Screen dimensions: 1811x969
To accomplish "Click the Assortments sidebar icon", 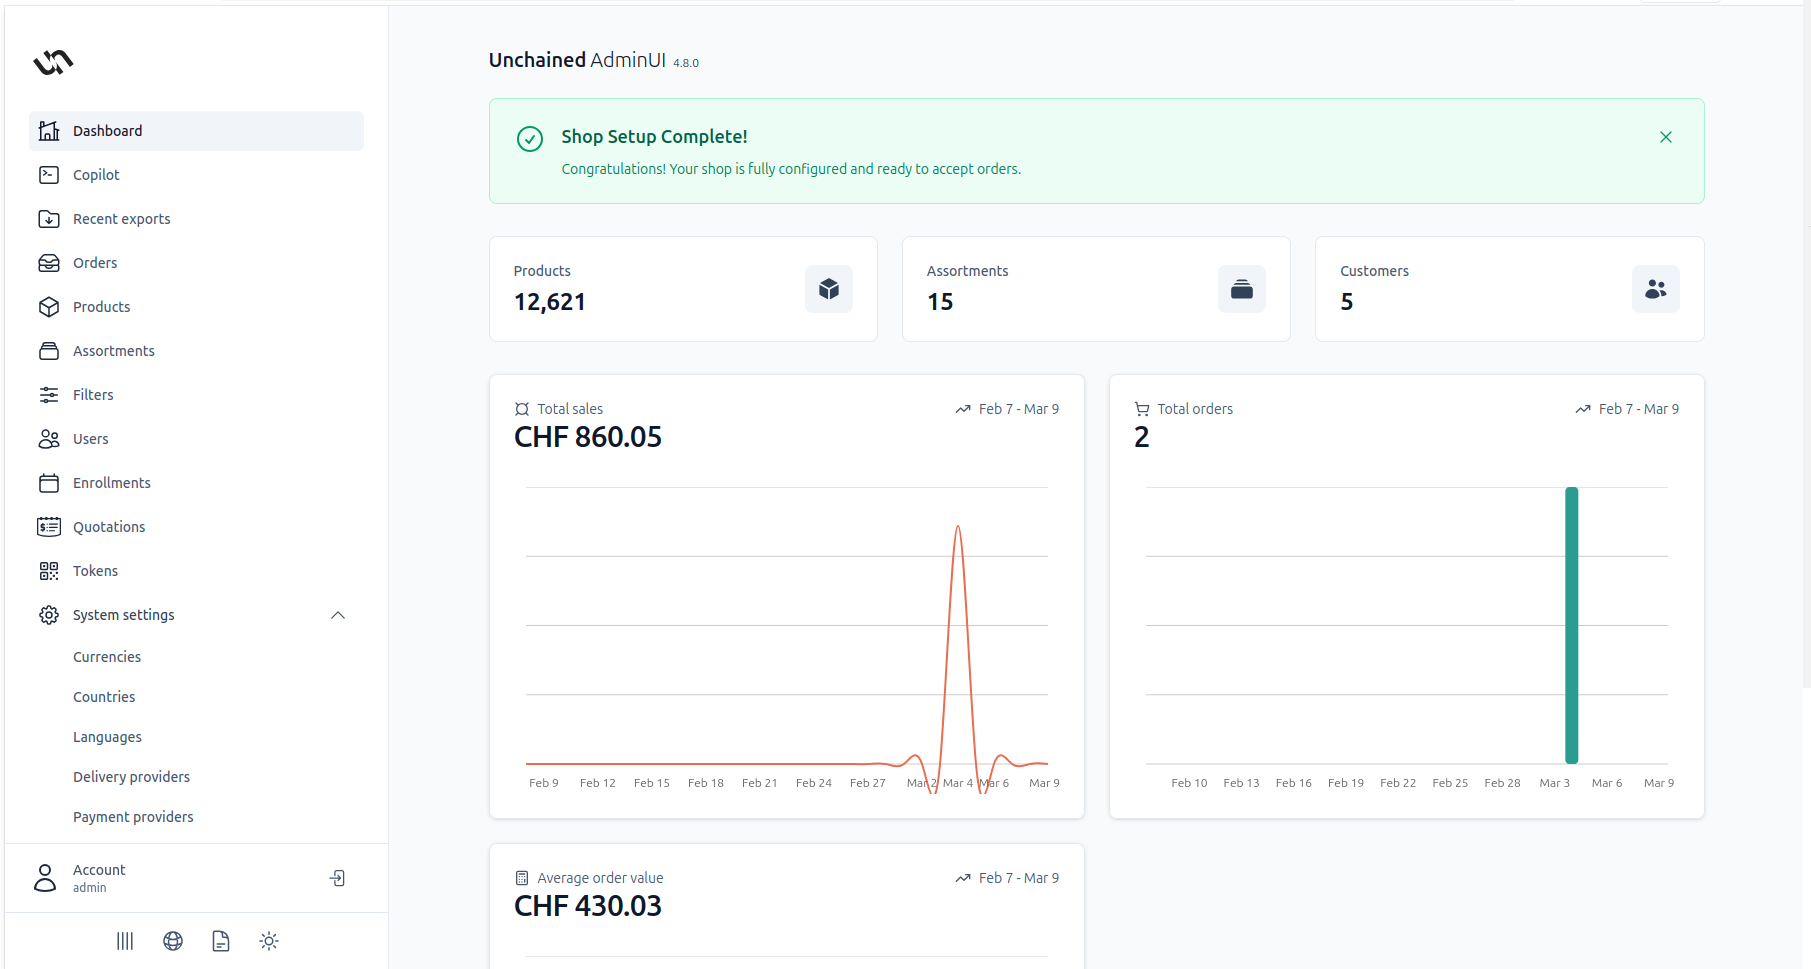I will pos(49,351).
